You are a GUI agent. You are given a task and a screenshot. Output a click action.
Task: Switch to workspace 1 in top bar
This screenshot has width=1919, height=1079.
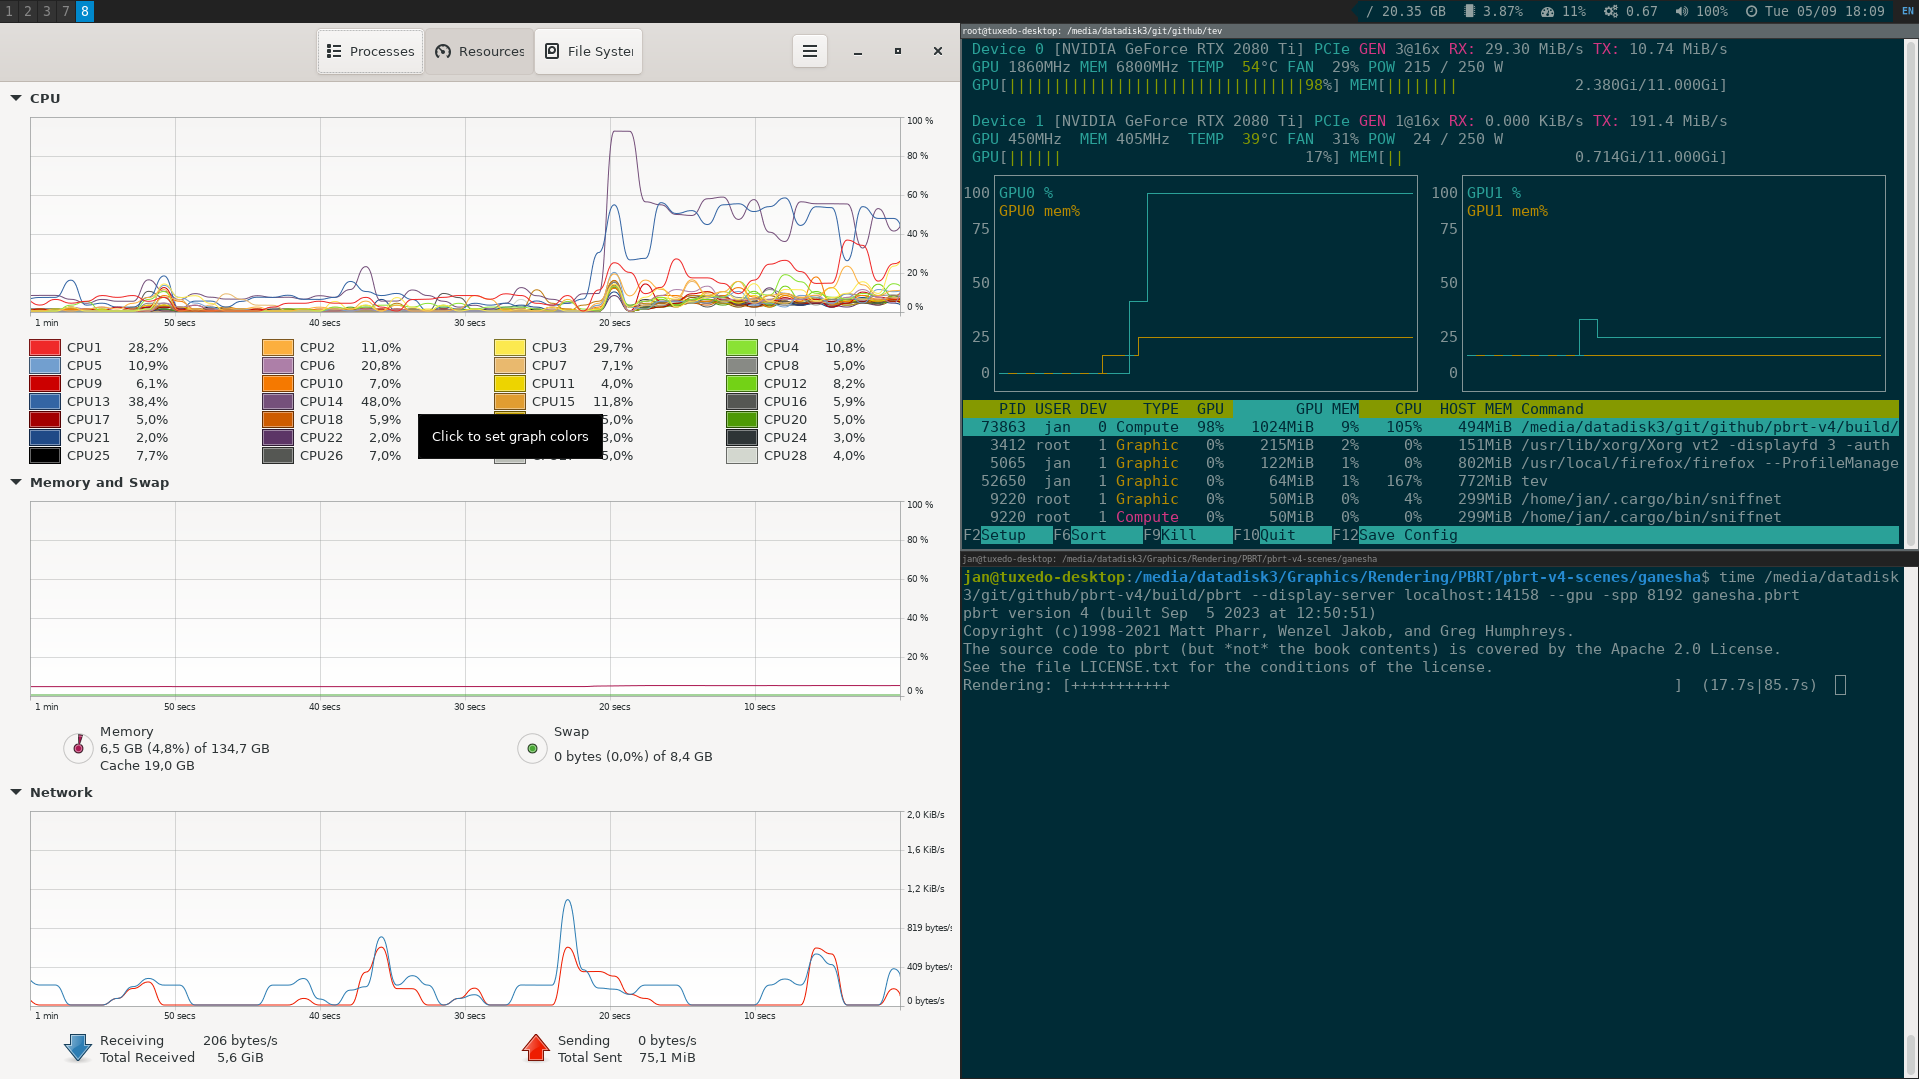pyautogui.click(x=9, y=11)
